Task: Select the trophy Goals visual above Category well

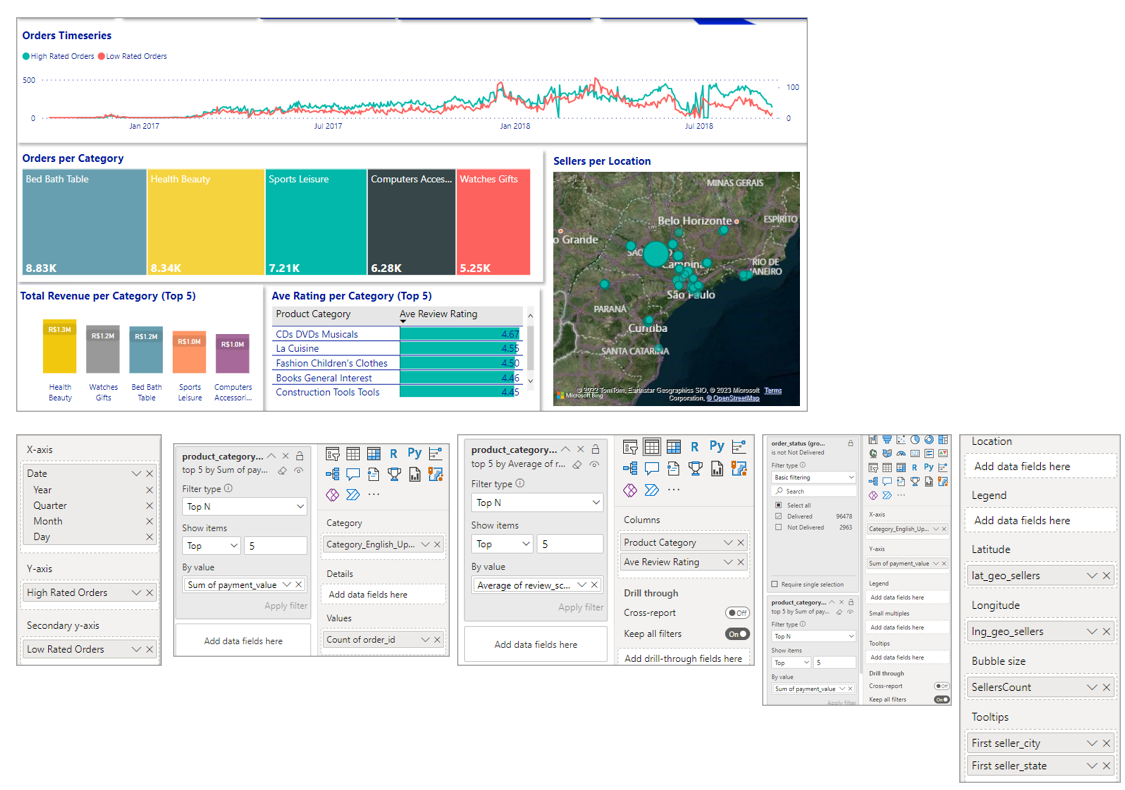Action: click(x=394, y=474)
